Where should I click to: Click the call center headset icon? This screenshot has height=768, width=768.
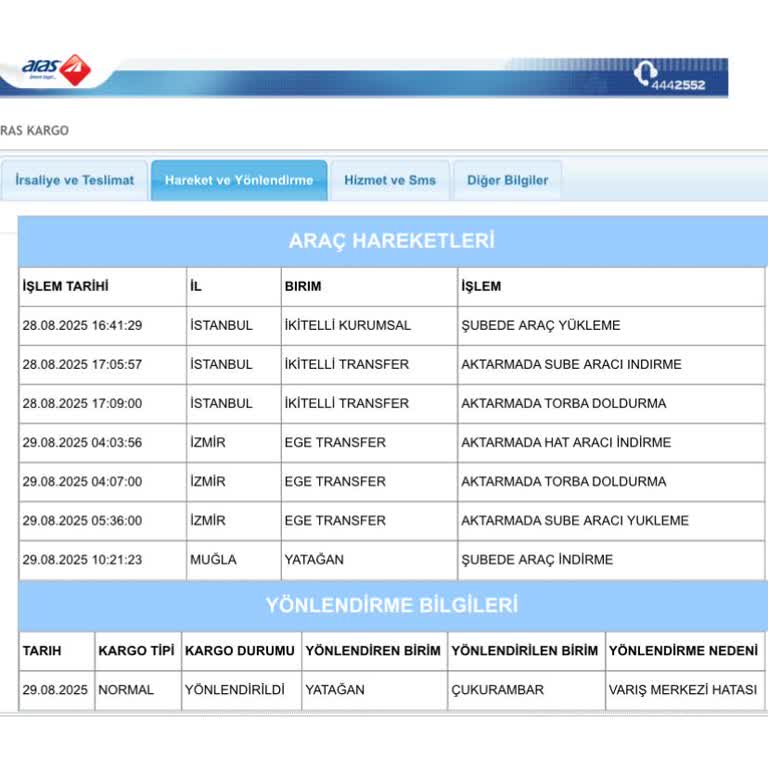(x=645, y=73)
